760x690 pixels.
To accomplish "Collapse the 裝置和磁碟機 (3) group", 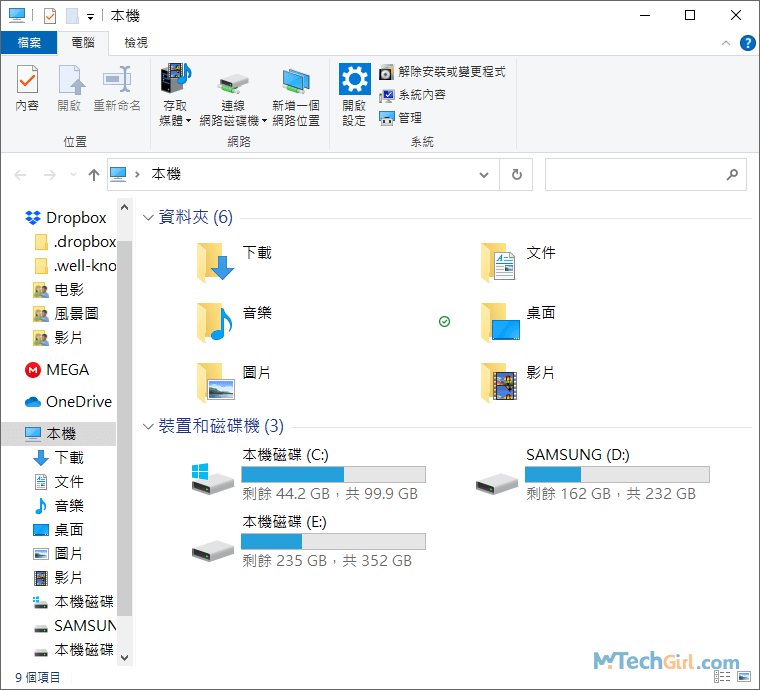I will click(x=149, y=426).
